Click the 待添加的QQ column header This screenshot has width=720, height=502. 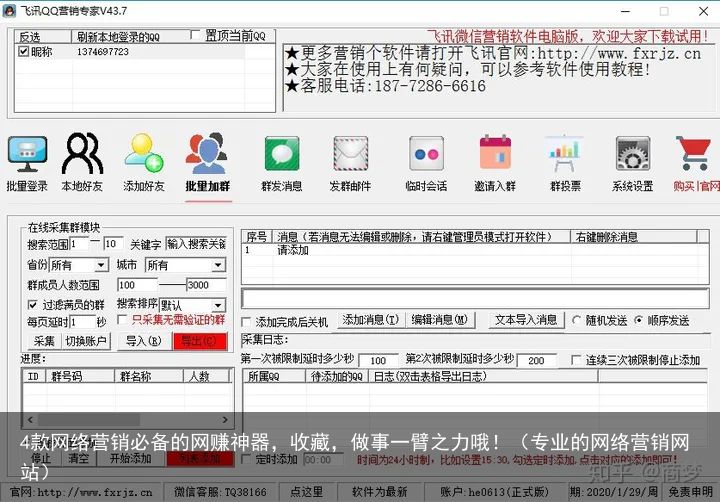pyautogui.click(x=337, y=376)
